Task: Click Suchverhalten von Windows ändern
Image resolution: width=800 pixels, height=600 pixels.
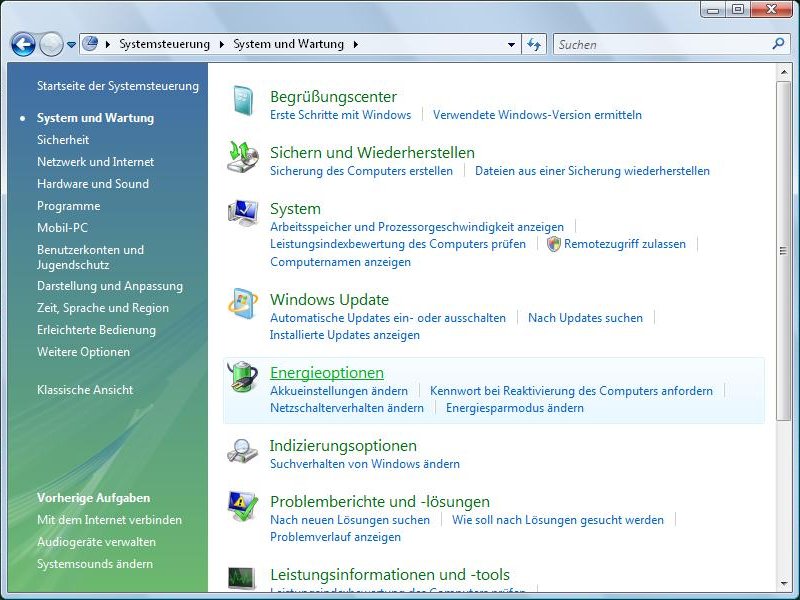Action: point(365,464)
